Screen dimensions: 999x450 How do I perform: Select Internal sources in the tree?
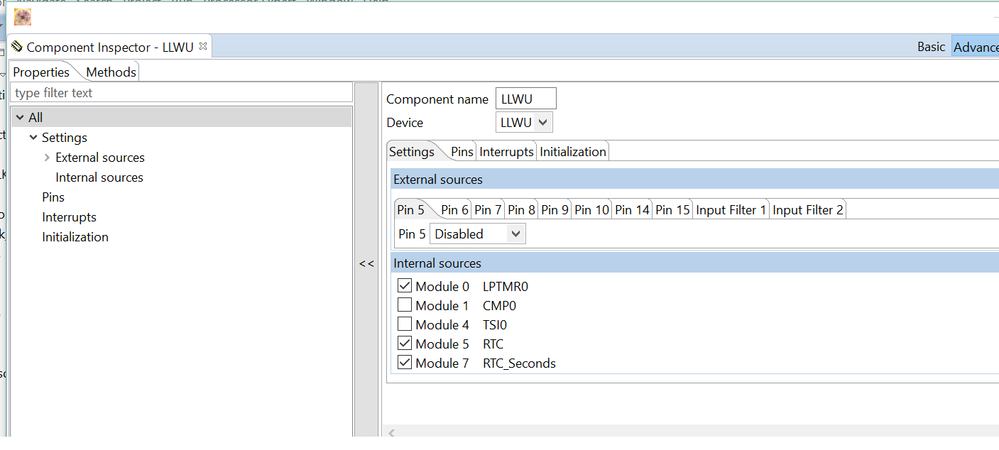click(99, 178)
